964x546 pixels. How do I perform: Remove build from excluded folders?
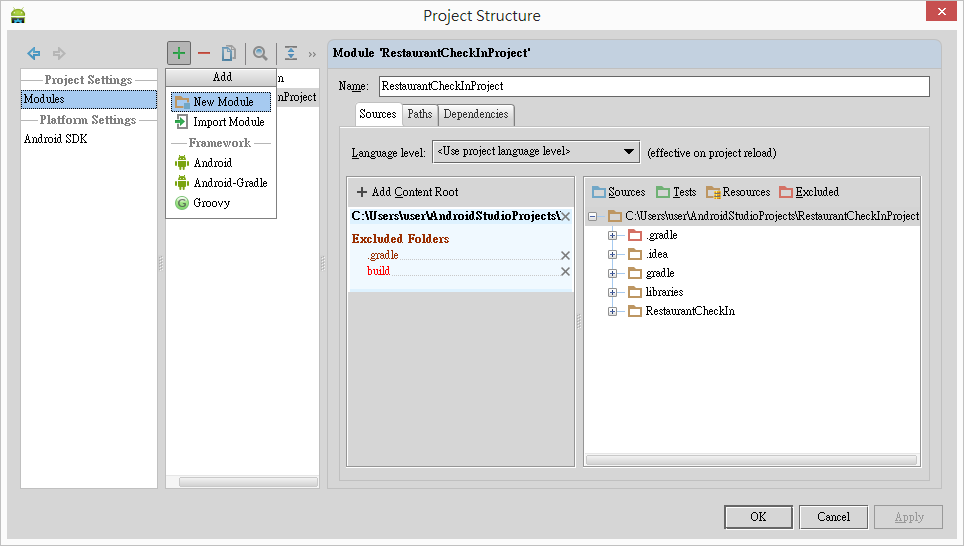click(x=565, y=271)
